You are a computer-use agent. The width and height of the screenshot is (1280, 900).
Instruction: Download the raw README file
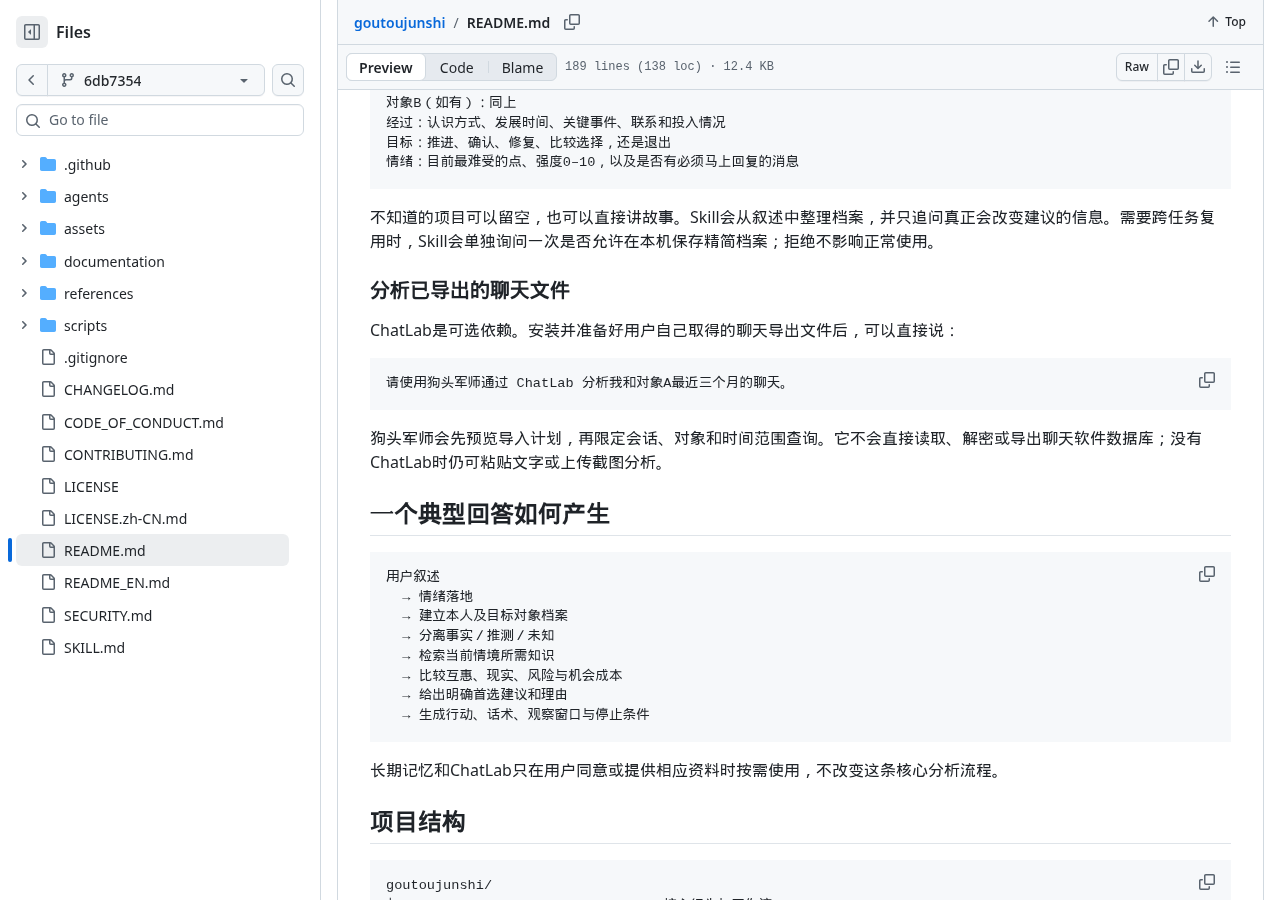point(1198,67)
